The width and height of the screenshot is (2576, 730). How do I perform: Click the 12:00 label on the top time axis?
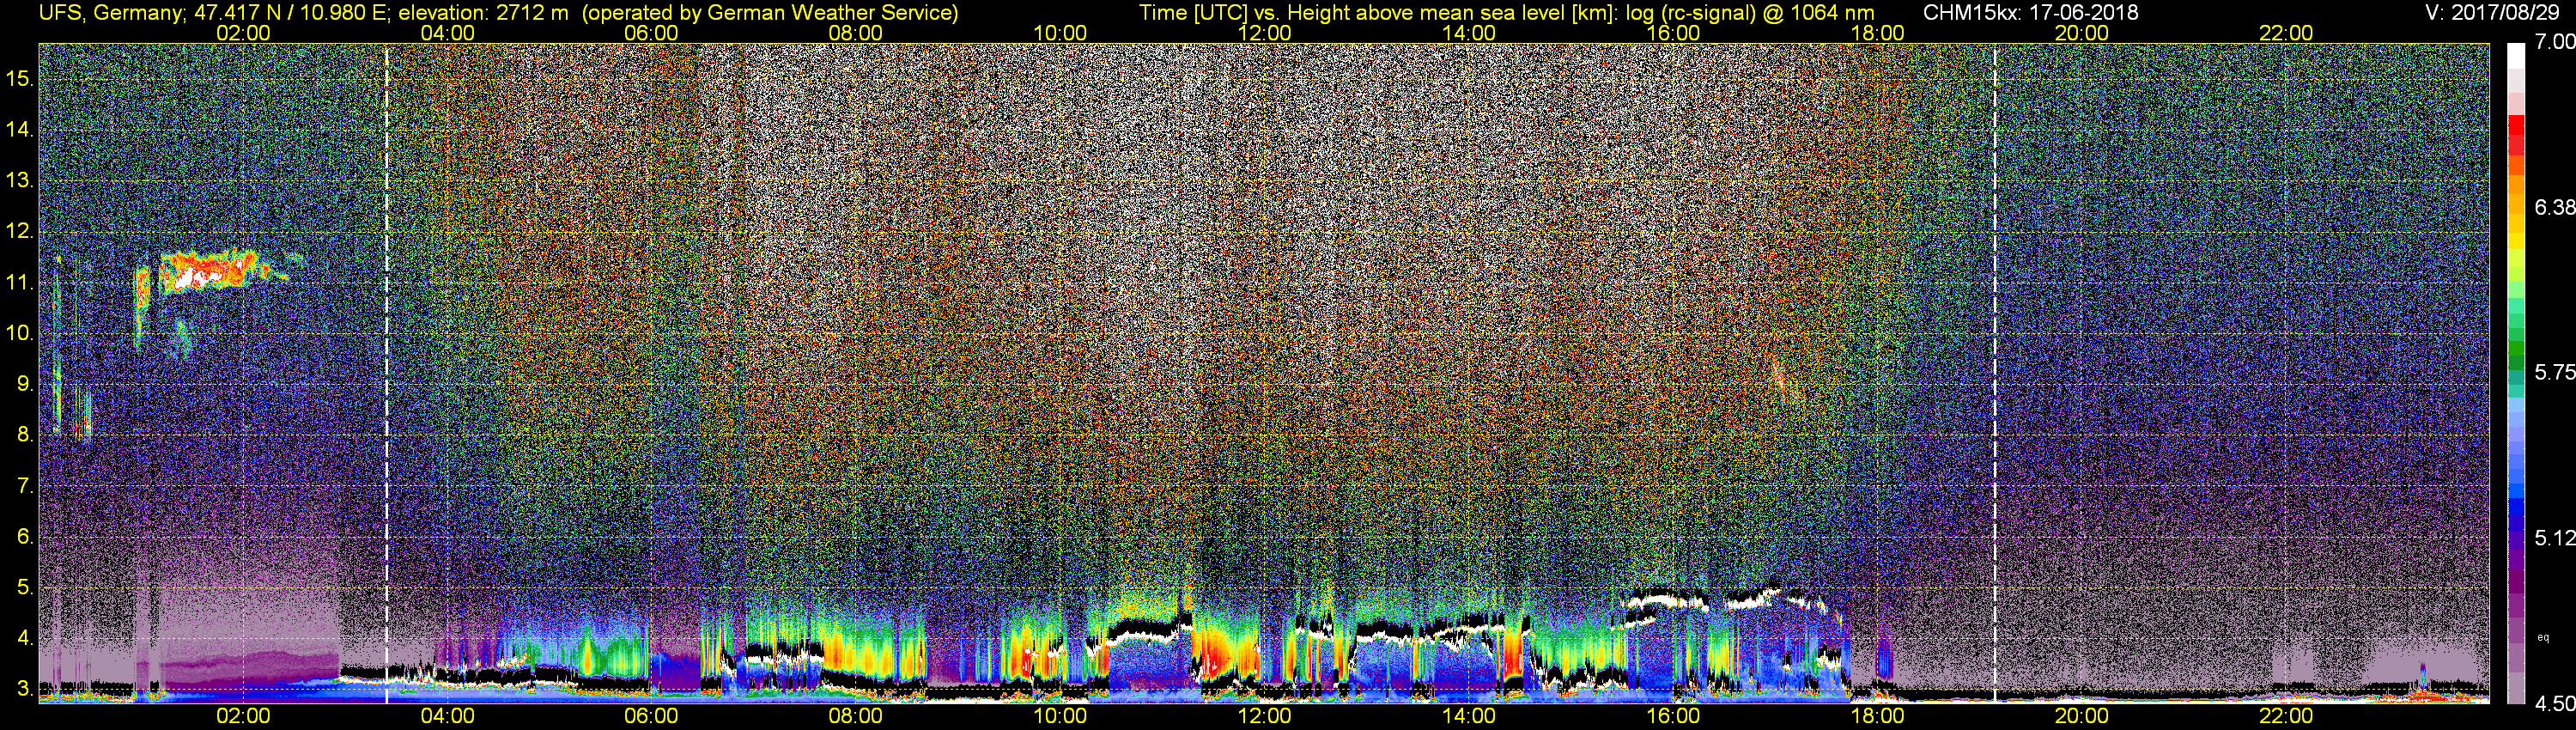tap(1264, 33)
